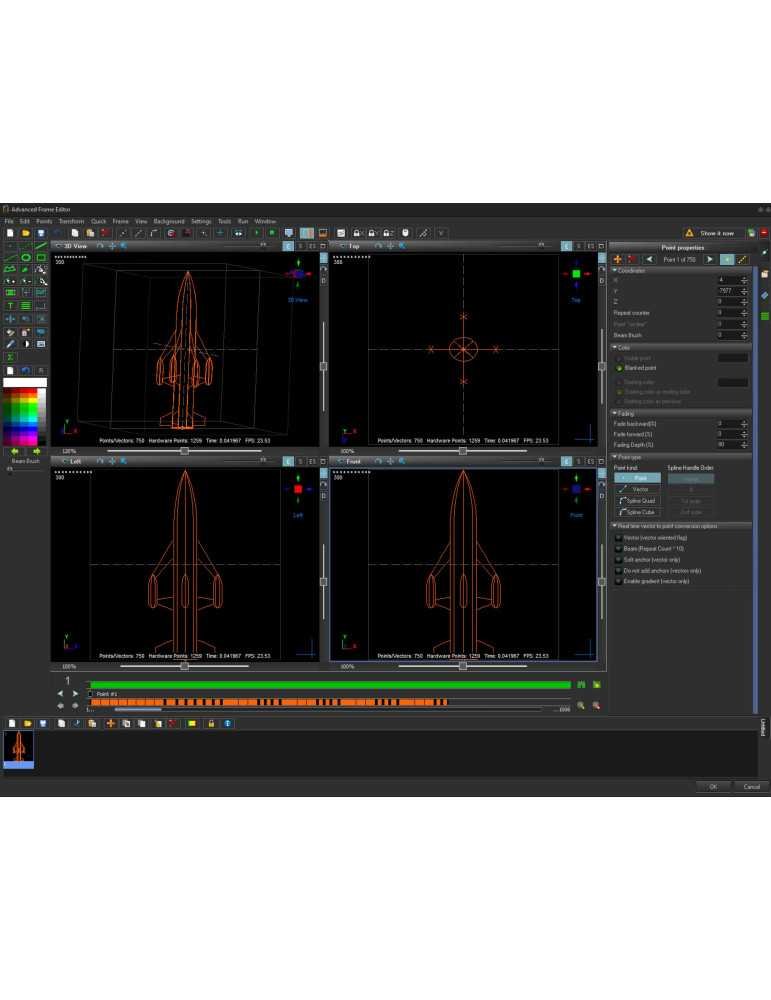This screenshot has width=771, height=1000.
Task: Go to previous point arrow in Point properties
Action: (648, 259)
